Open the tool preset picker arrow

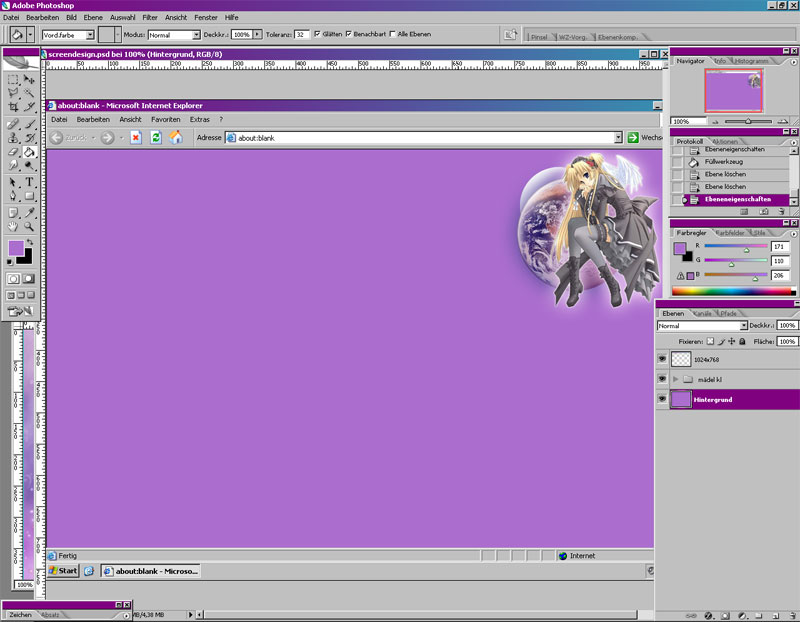[31, 35]
